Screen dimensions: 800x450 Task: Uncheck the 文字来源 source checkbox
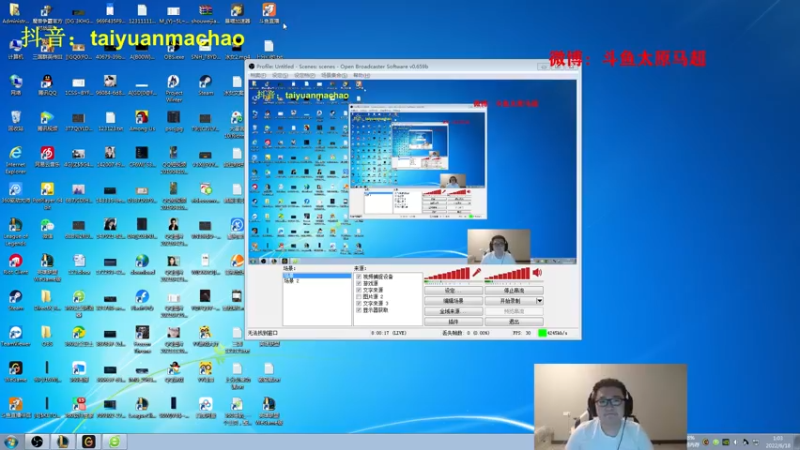359,290
